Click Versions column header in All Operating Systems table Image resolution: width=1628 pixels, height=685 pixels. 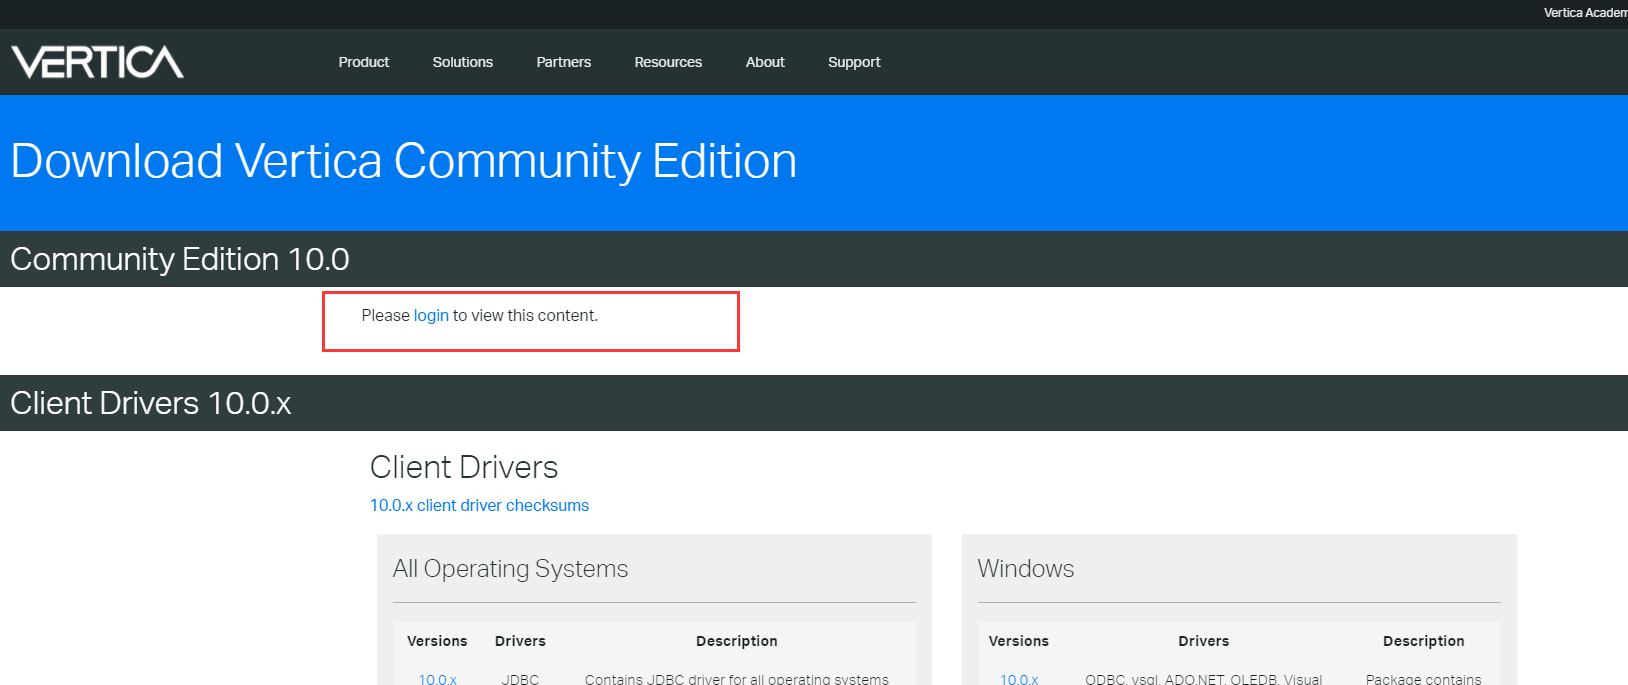(437, 641)
